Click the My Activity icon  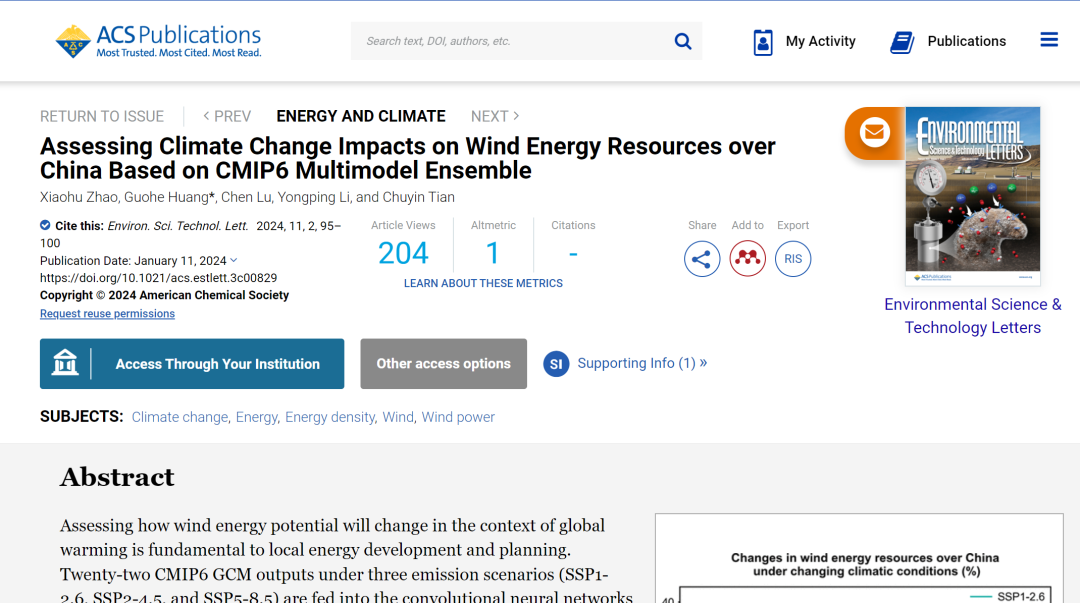pyautogui.click(x=763, y=42)
